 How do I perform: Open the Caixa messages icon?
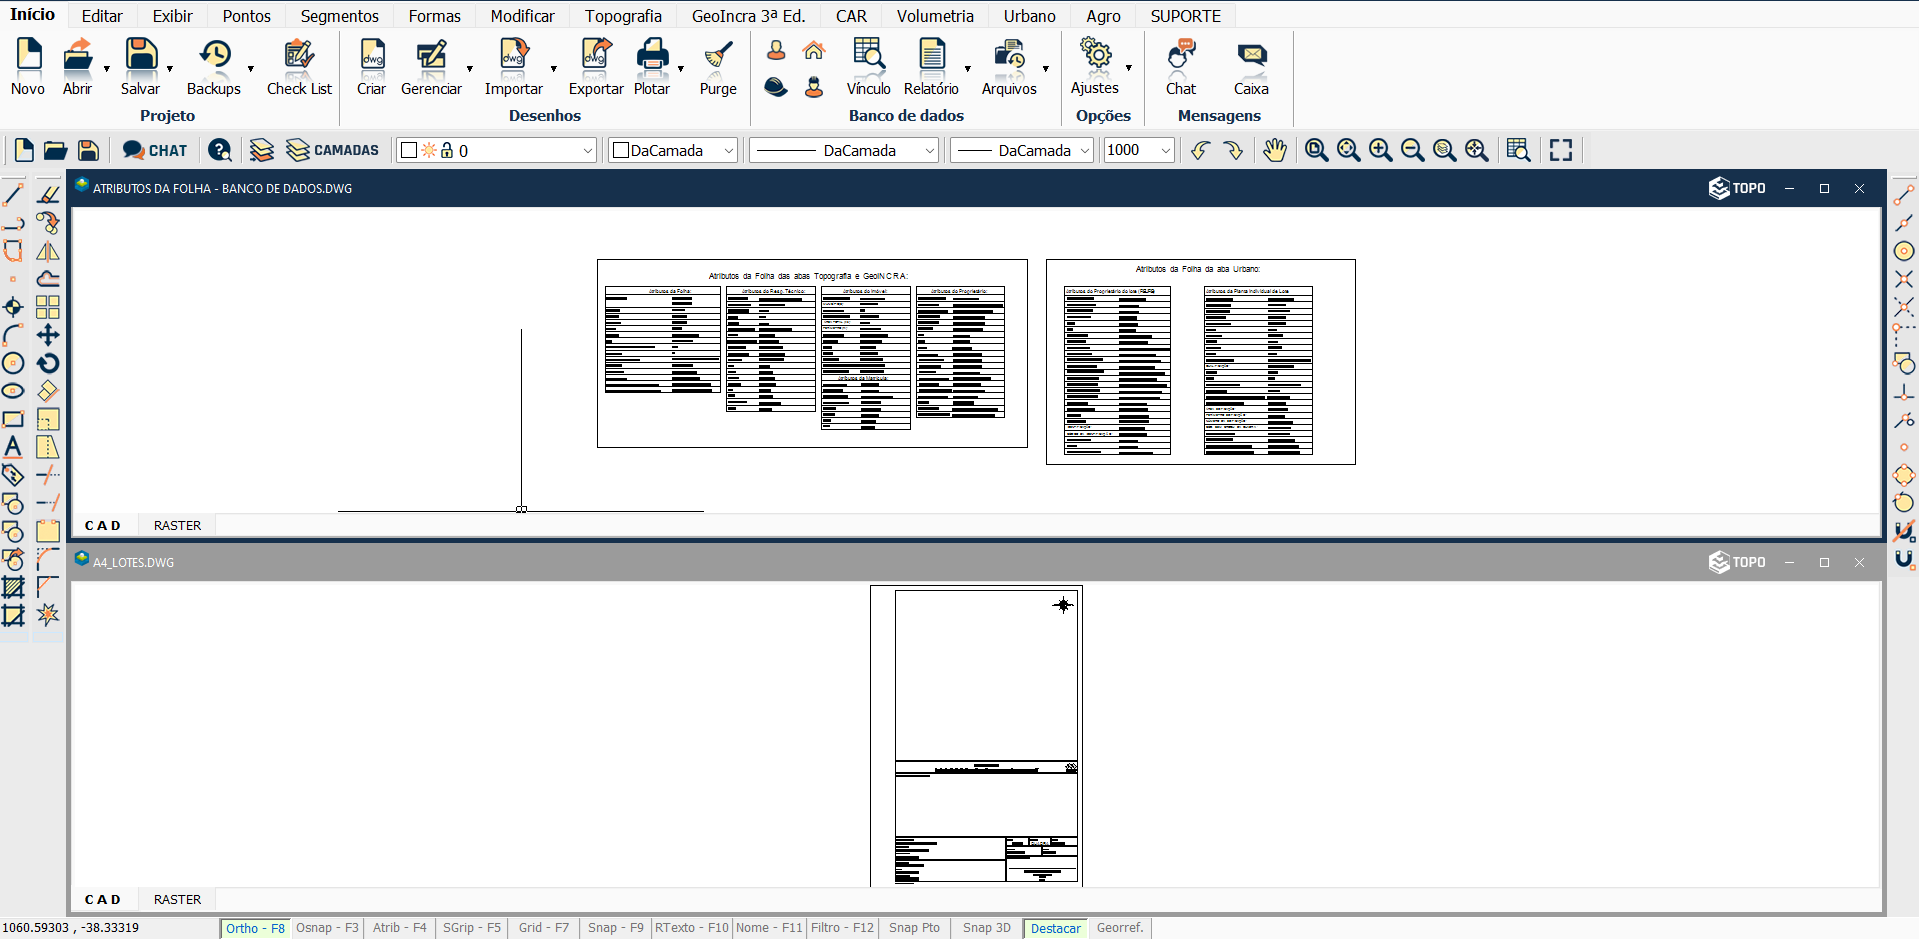1250,57
